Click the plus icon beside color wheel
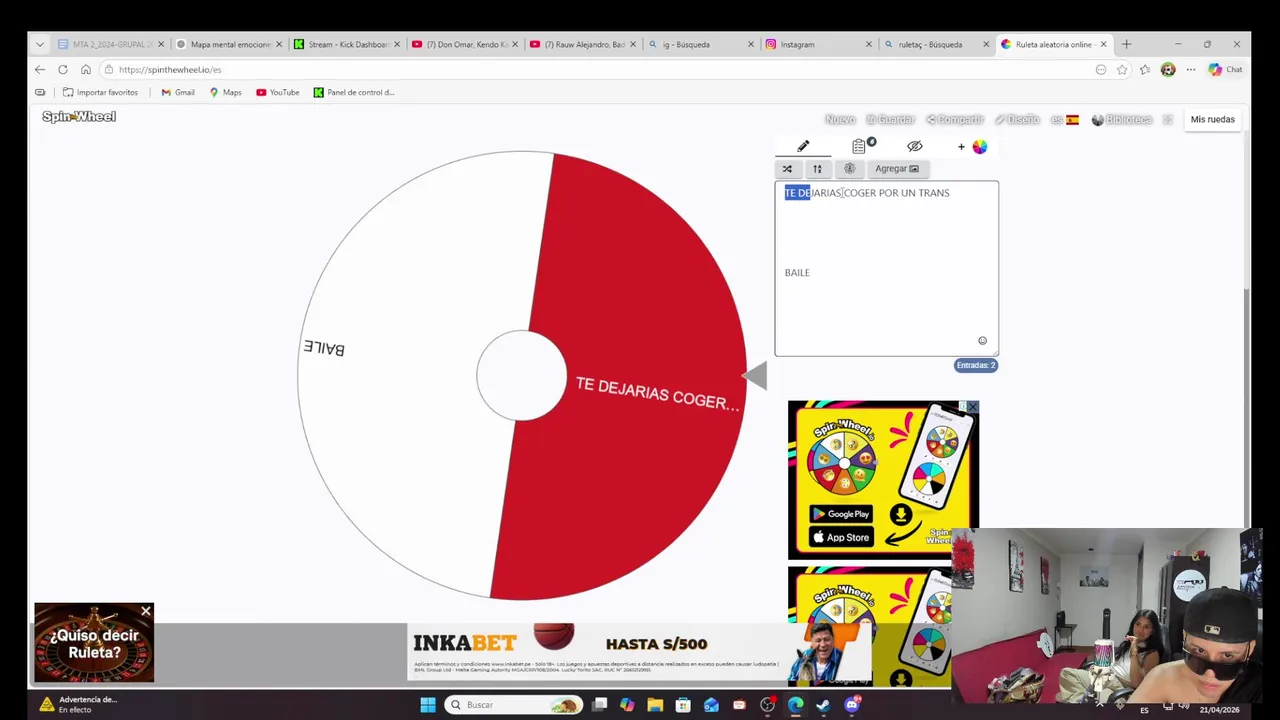Screen dimensions: 1280x720 pyautogui.click(x=961, y=146)
